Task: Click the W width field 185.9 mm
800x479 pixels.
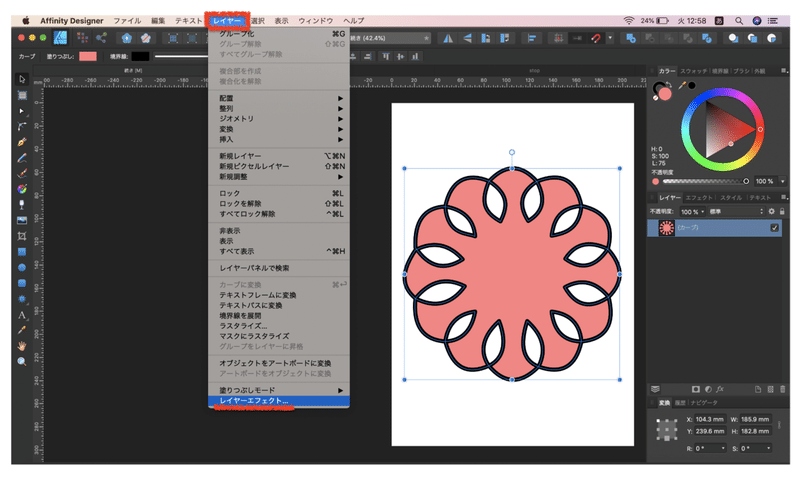Action: [755, 419]
